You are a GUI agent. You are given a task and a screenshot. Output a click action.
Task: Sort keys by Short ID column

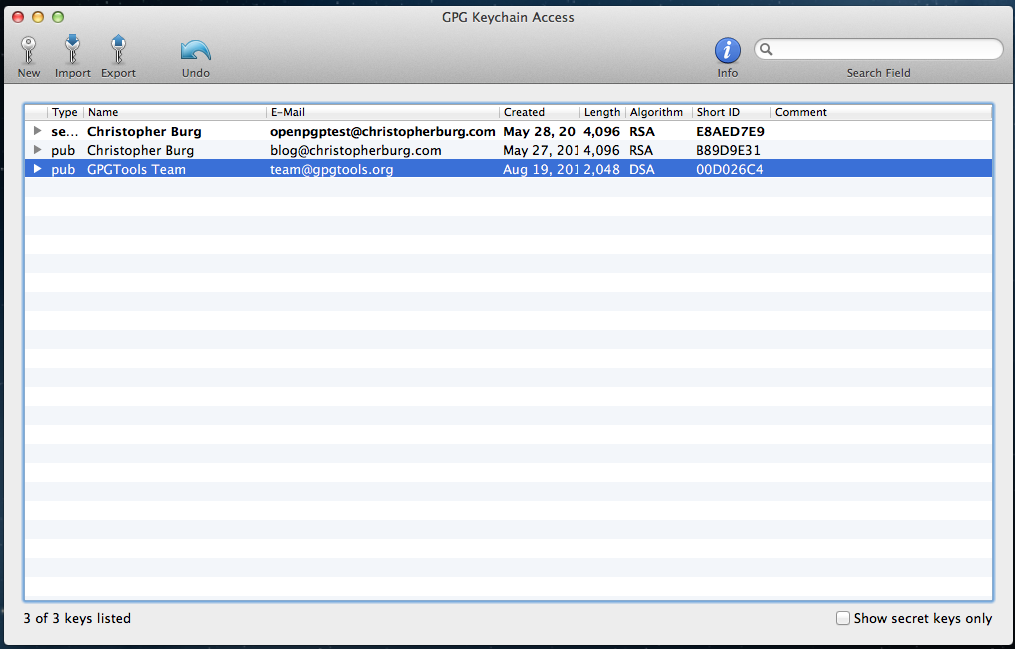pos(731,112)
